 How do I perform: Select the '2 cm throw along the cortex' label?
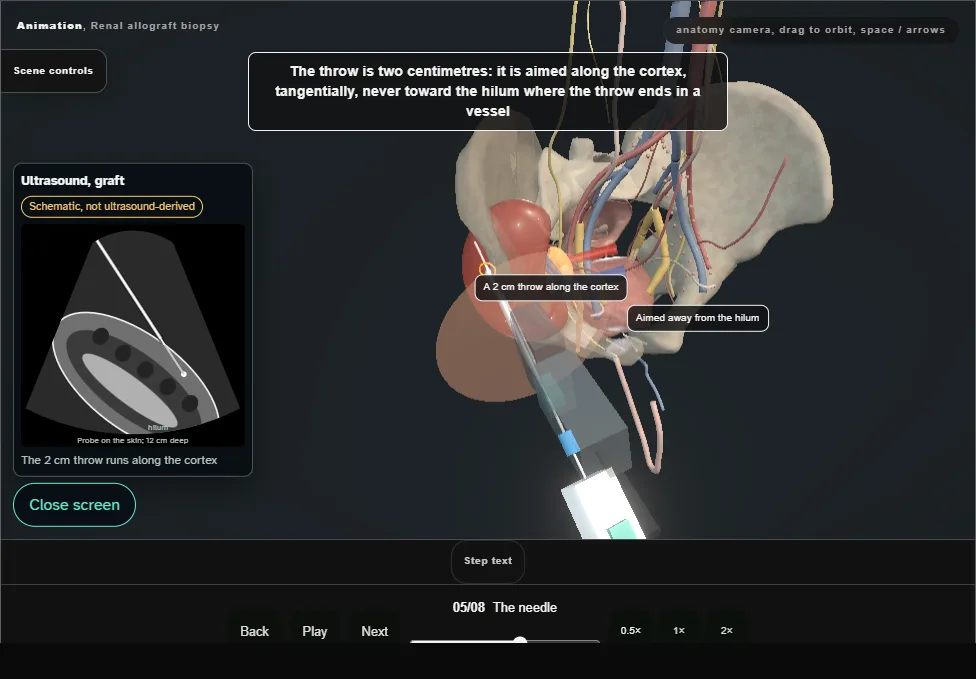tap(551, 287)
